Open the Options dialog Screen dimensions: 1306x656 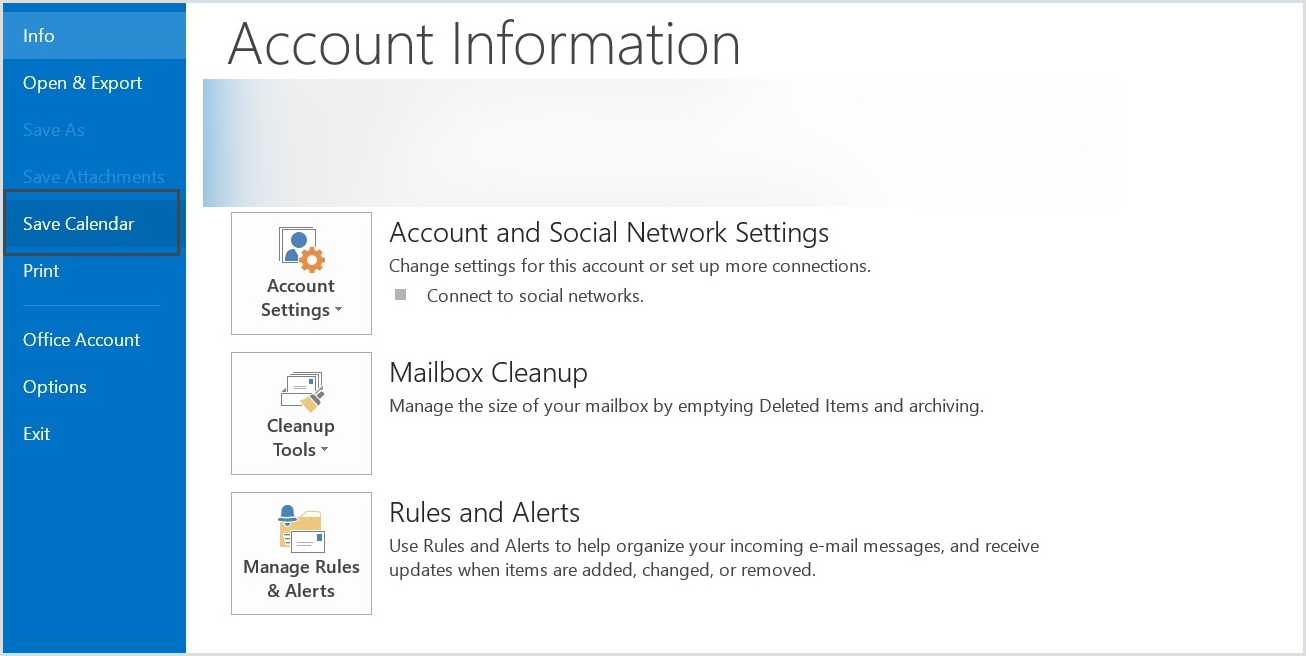tap(55, 386)
